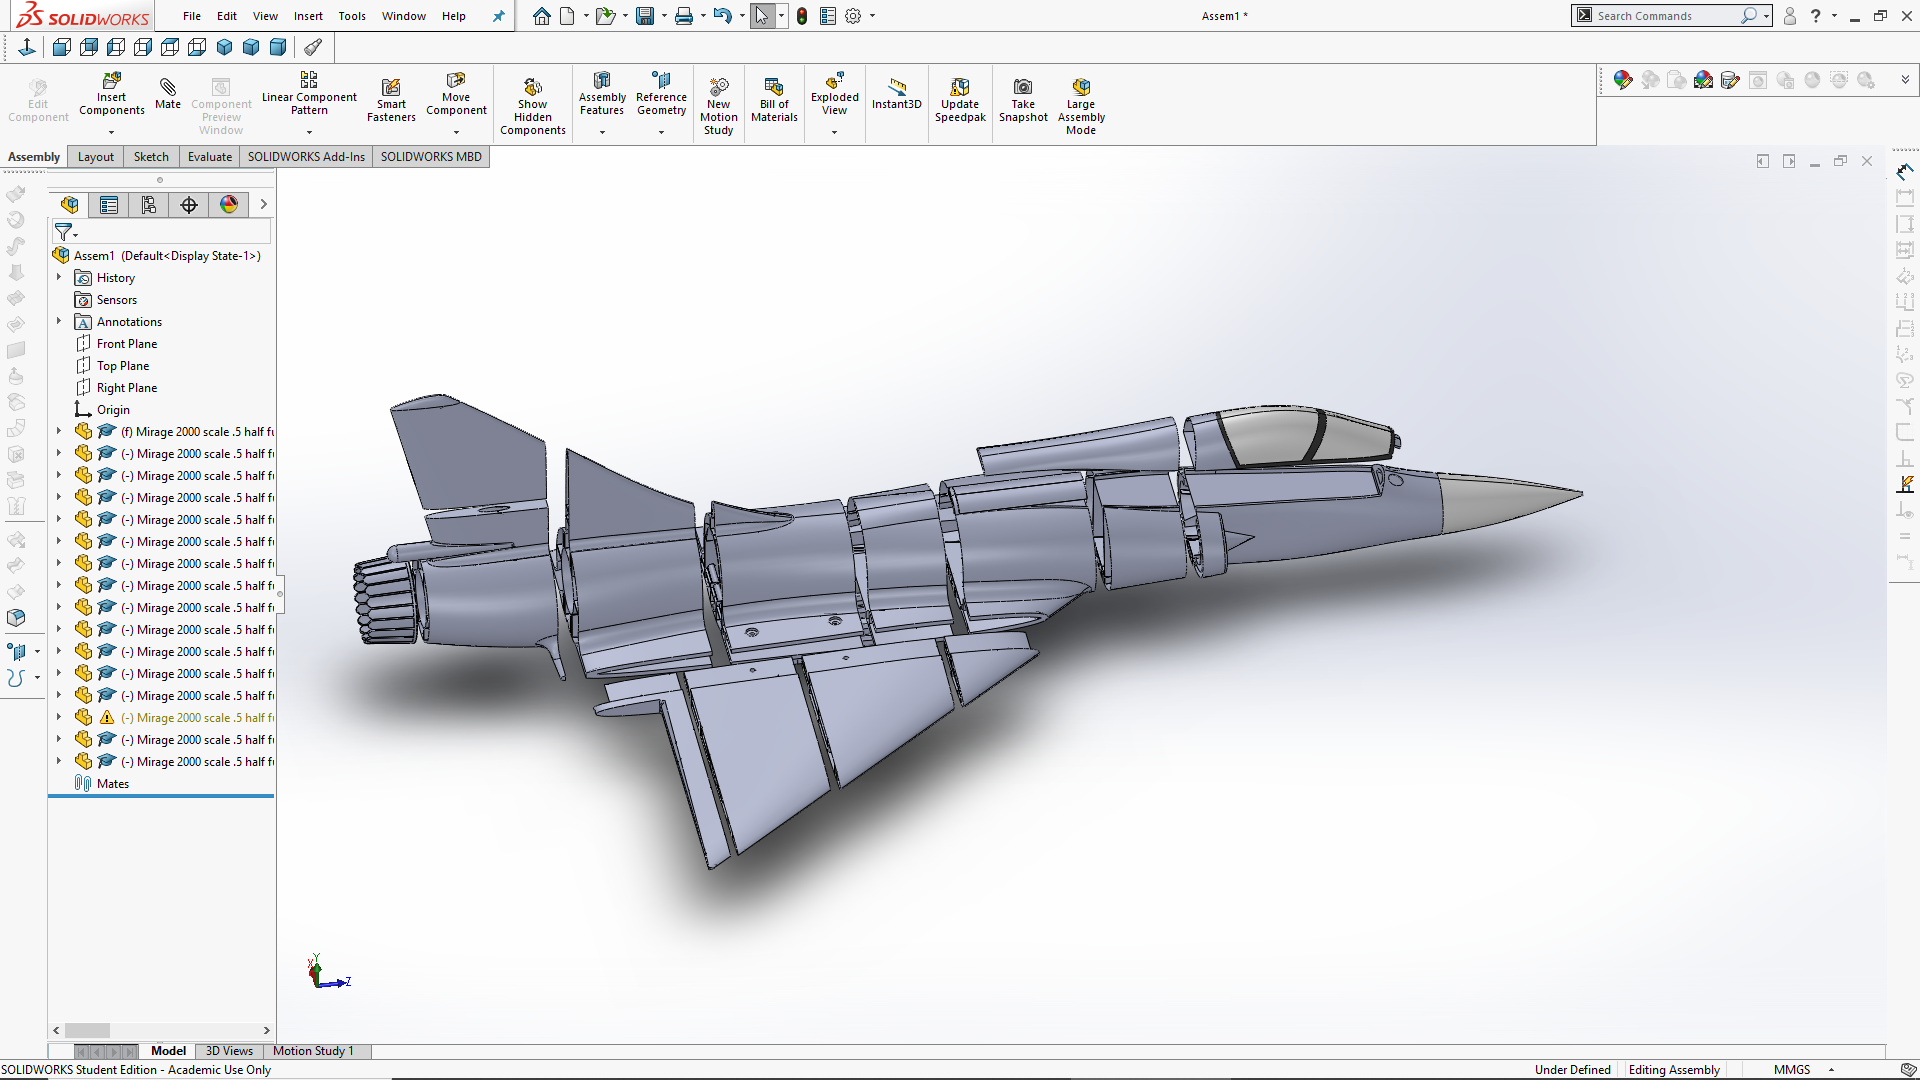Toggle Instant3D on or off
The height and width of the screenshot is (1080, 1920).
(896, 95)
